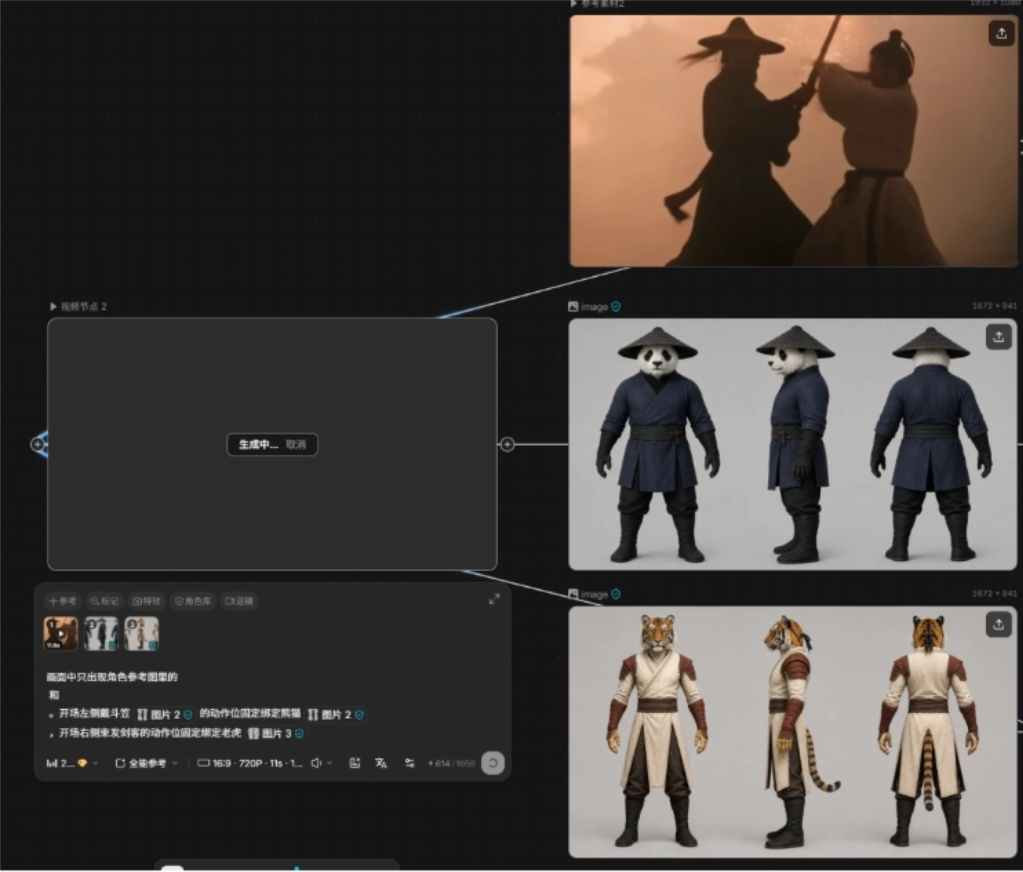Open the audio speaker dropdown

322,763
